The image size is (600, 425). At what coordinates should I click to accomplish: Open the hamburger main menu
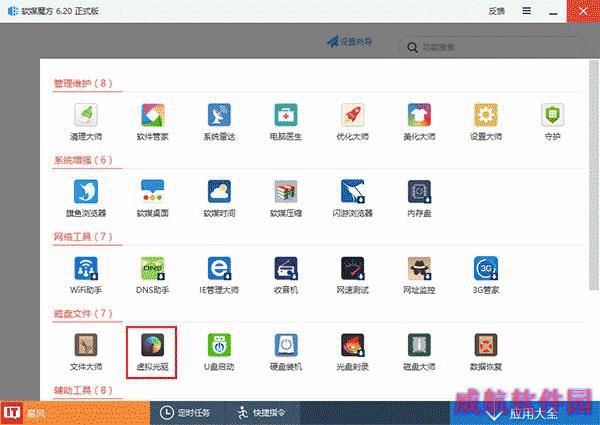point(527,11)
